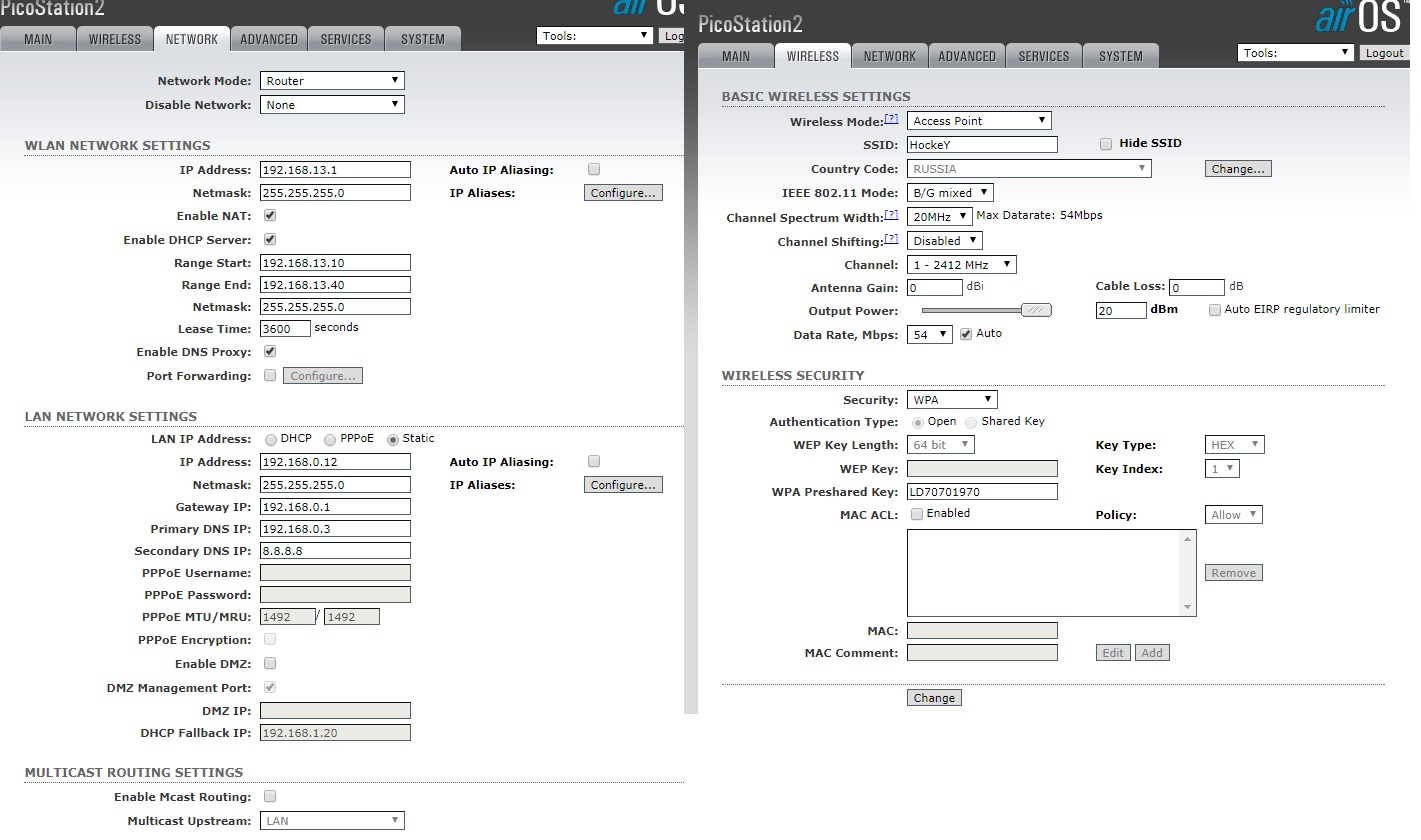The width and height of the screenshot is (1421, 840).
Task: Open the IEEE 802.11 Mode dropdown
Action: (x=950, y=193)
